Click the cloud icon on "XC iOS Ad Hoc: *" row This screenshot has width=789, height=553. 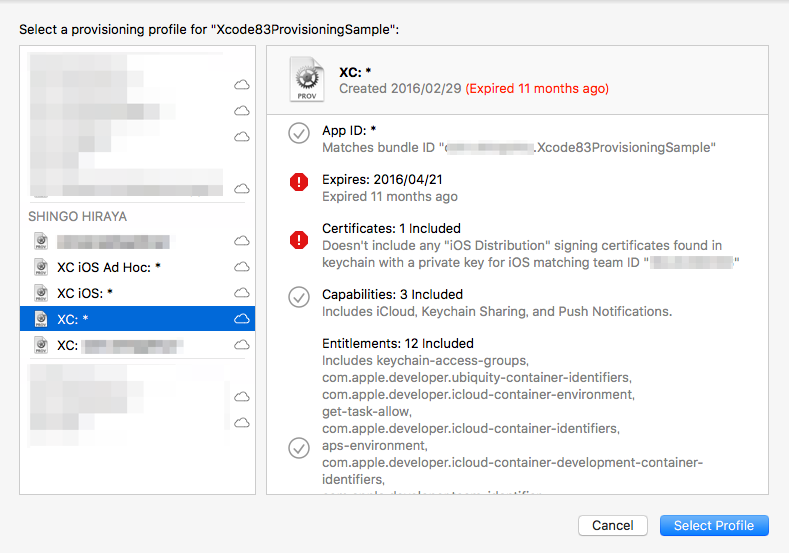(x=242, y=266)
